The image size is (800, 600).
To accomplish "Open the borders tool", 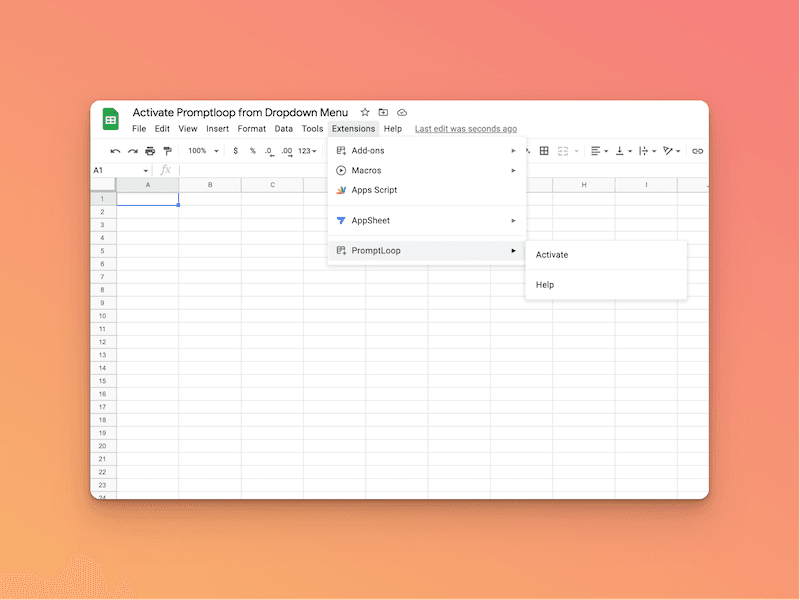I will tap(544, 151).
